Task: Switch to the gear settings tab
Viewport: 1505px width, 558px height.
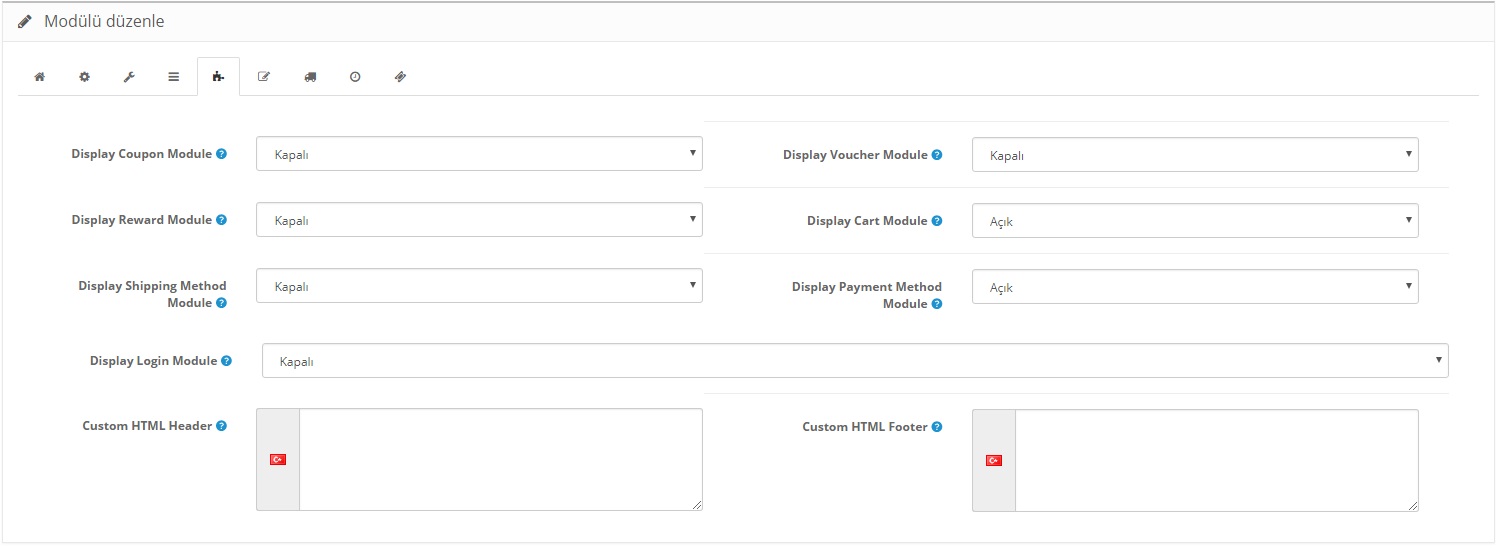Action: 85,77
